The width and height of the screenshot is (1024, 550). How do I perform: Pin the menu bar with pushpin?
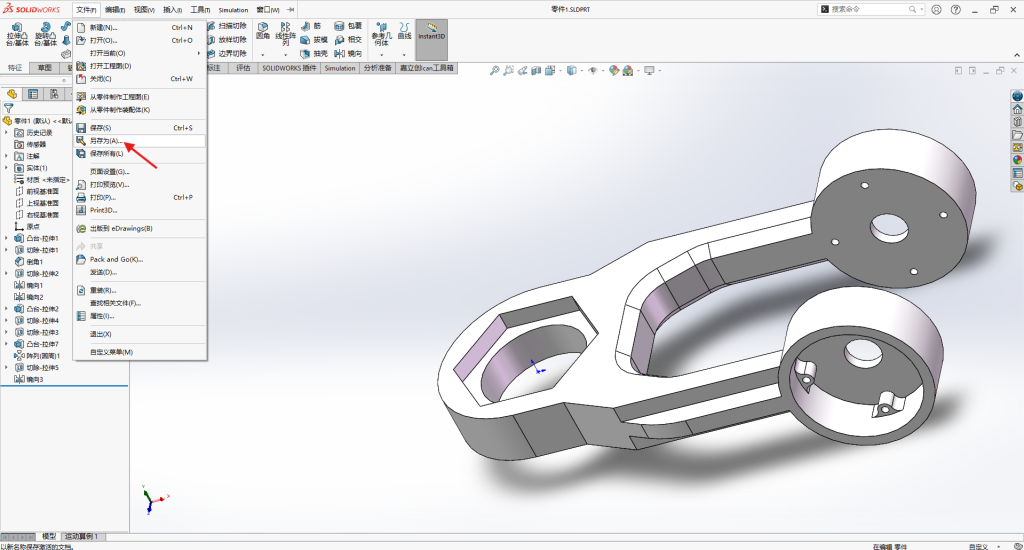[x=291, y=9]
